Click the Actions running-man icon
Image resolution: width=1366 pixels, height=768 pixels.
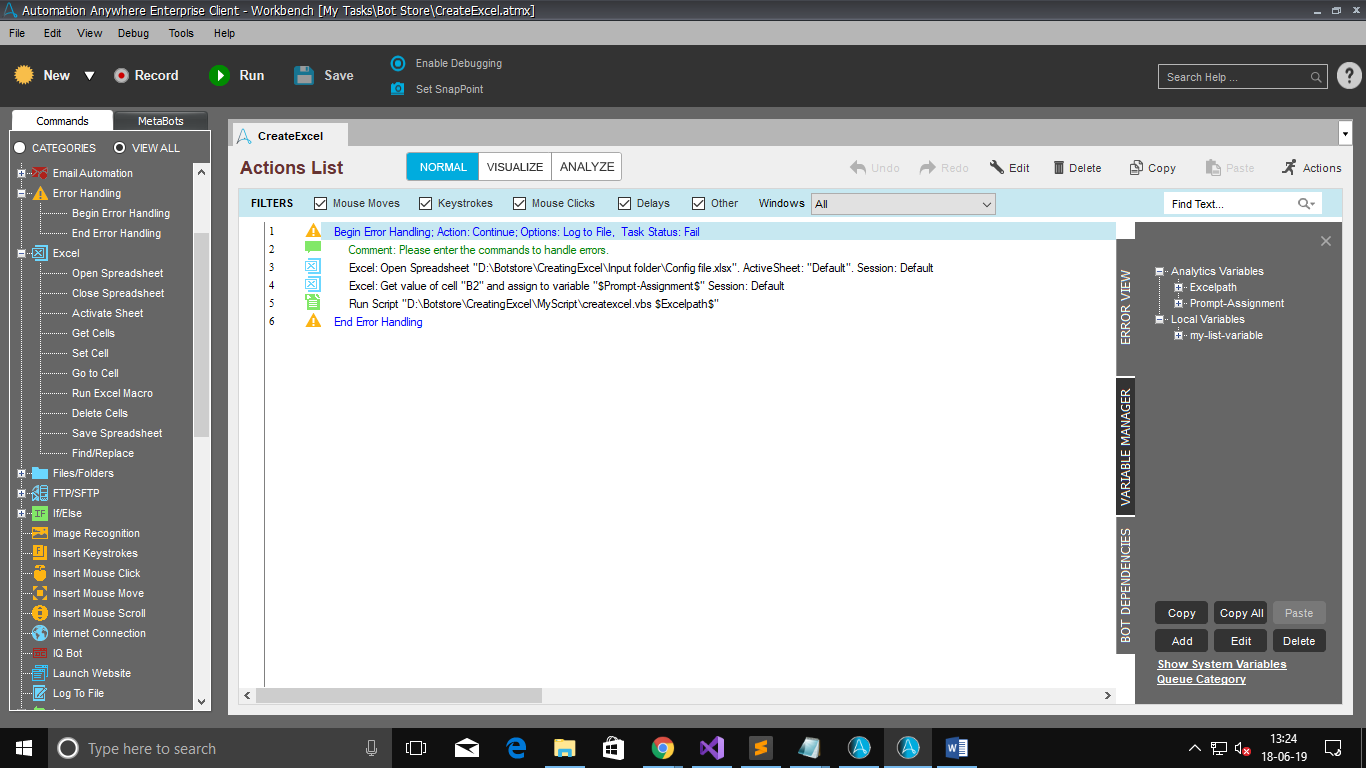(x=1289, y=167)
